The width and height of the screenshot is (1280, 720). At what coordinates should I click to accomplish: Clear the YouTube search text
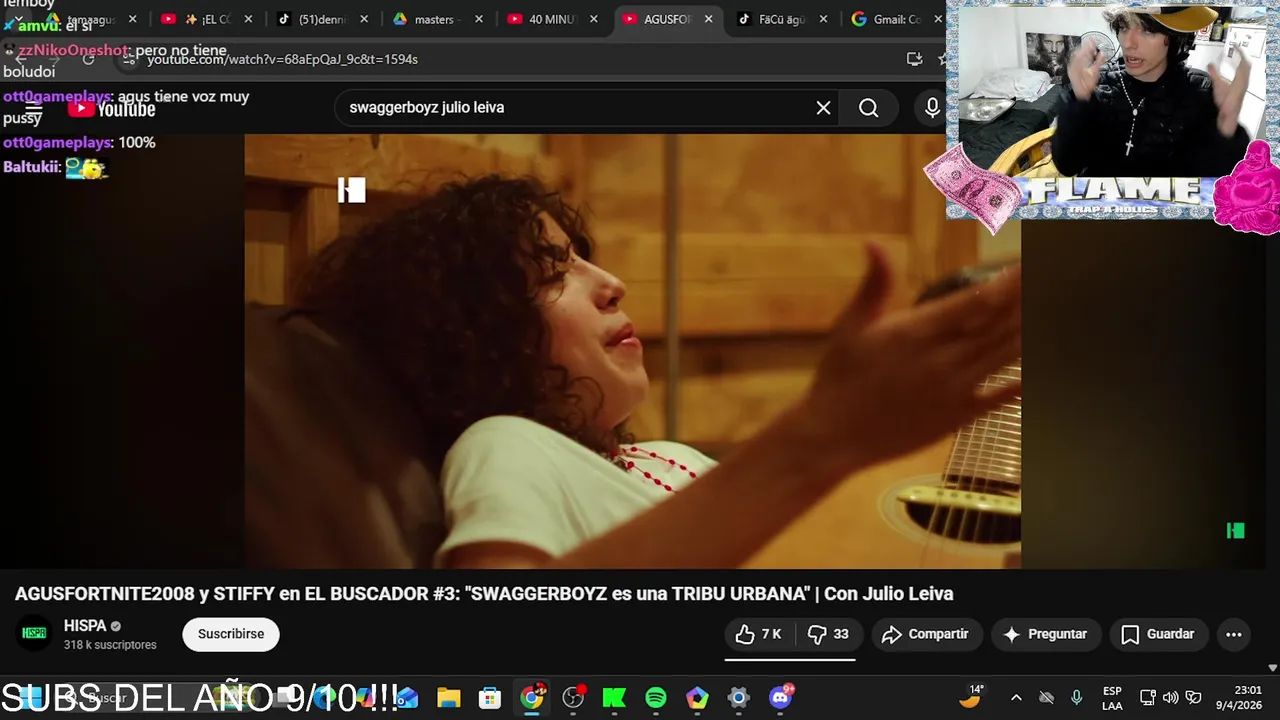[823, 107]
